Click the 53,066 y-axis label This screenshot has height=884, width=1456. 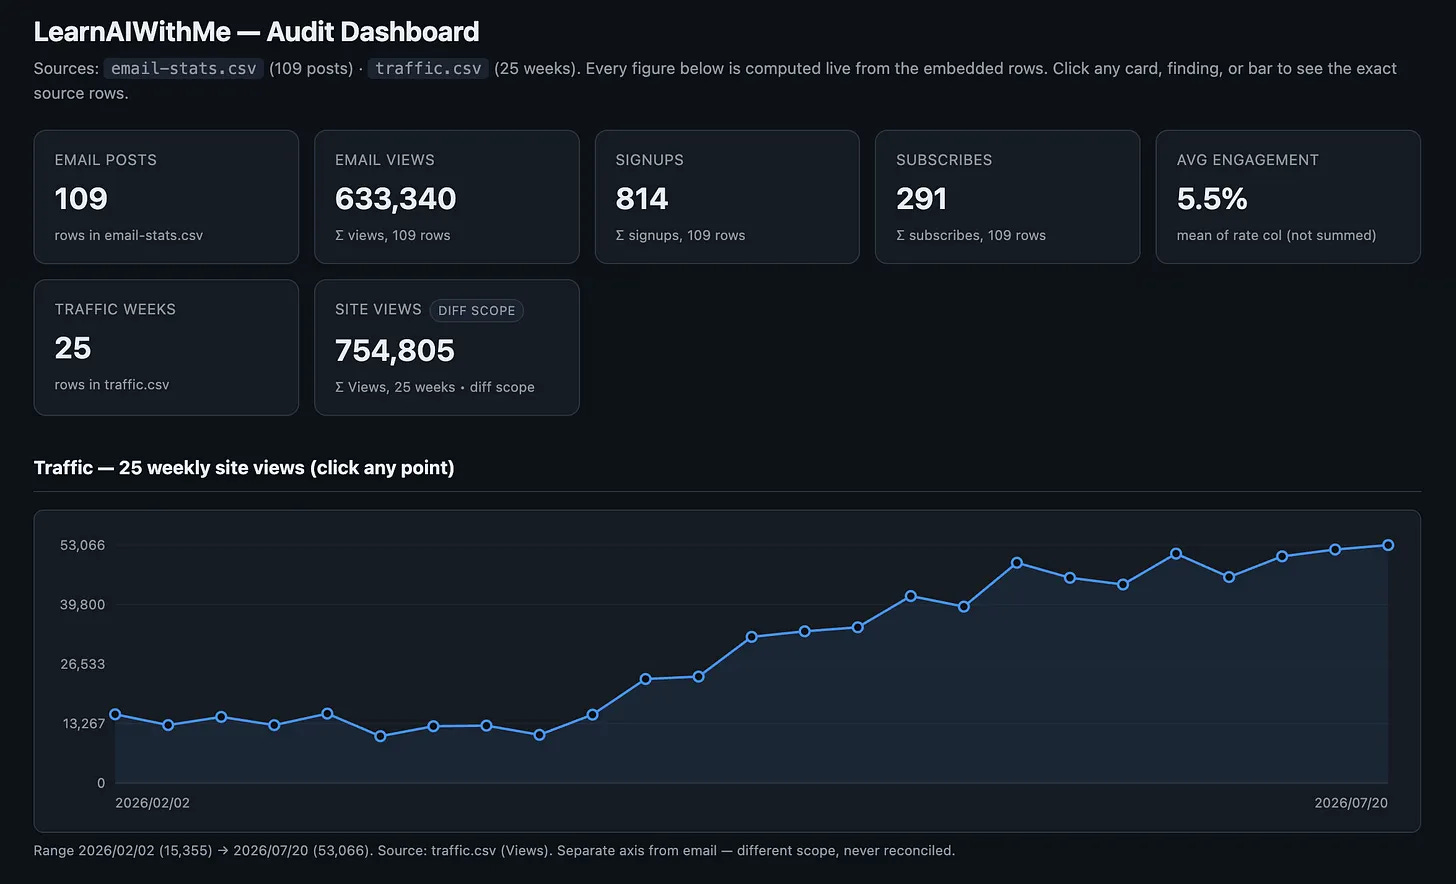tap(82, 545)
